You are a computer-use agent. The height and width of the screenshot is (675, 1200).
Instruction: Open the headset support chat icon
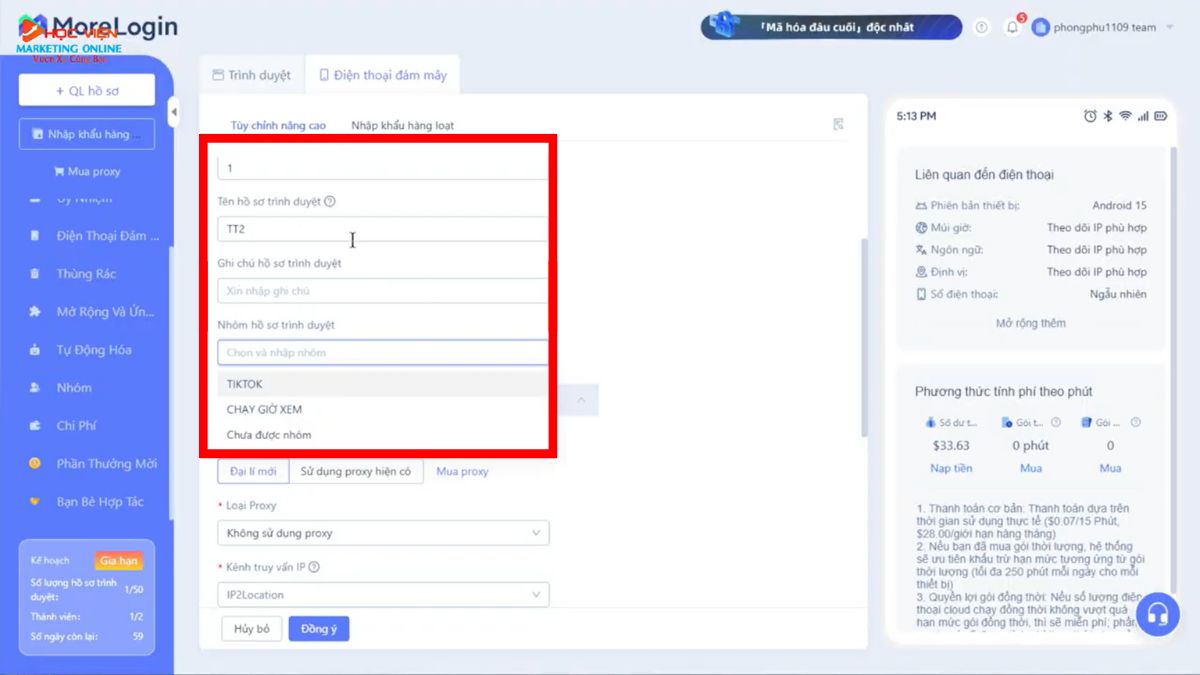coord(1157,613)
